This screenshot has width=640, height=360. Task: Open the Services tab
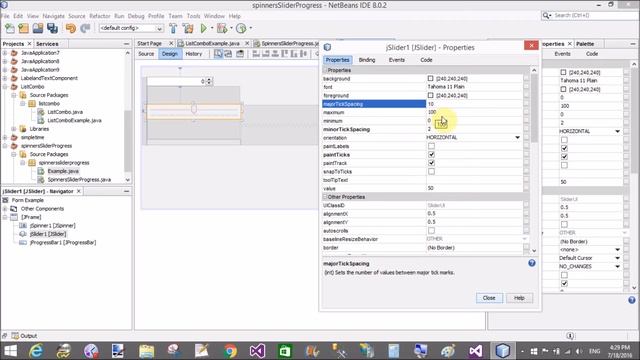(47, 44)
